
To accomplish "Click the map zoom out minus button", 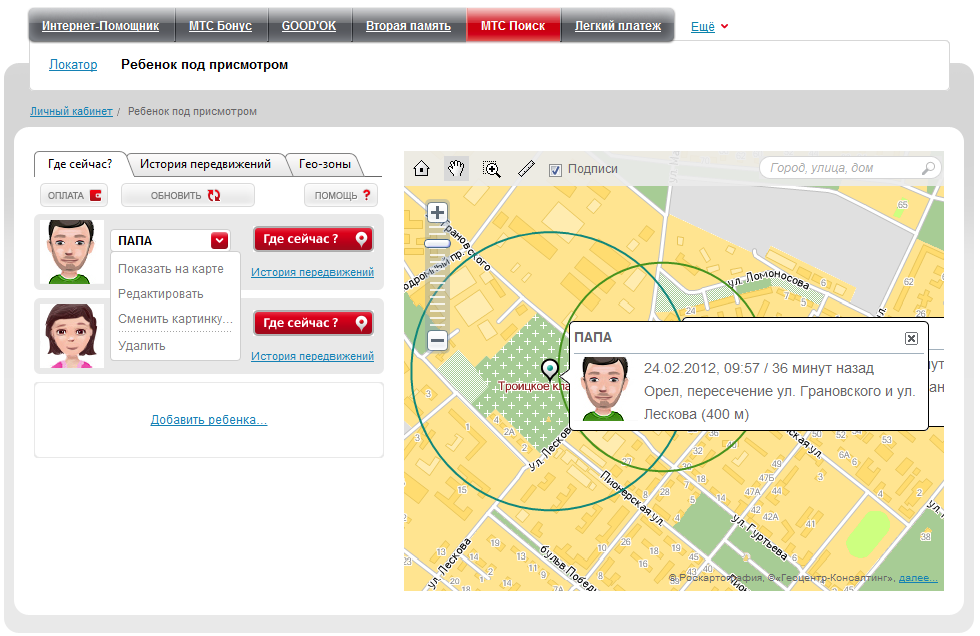I will click(438, 340).
